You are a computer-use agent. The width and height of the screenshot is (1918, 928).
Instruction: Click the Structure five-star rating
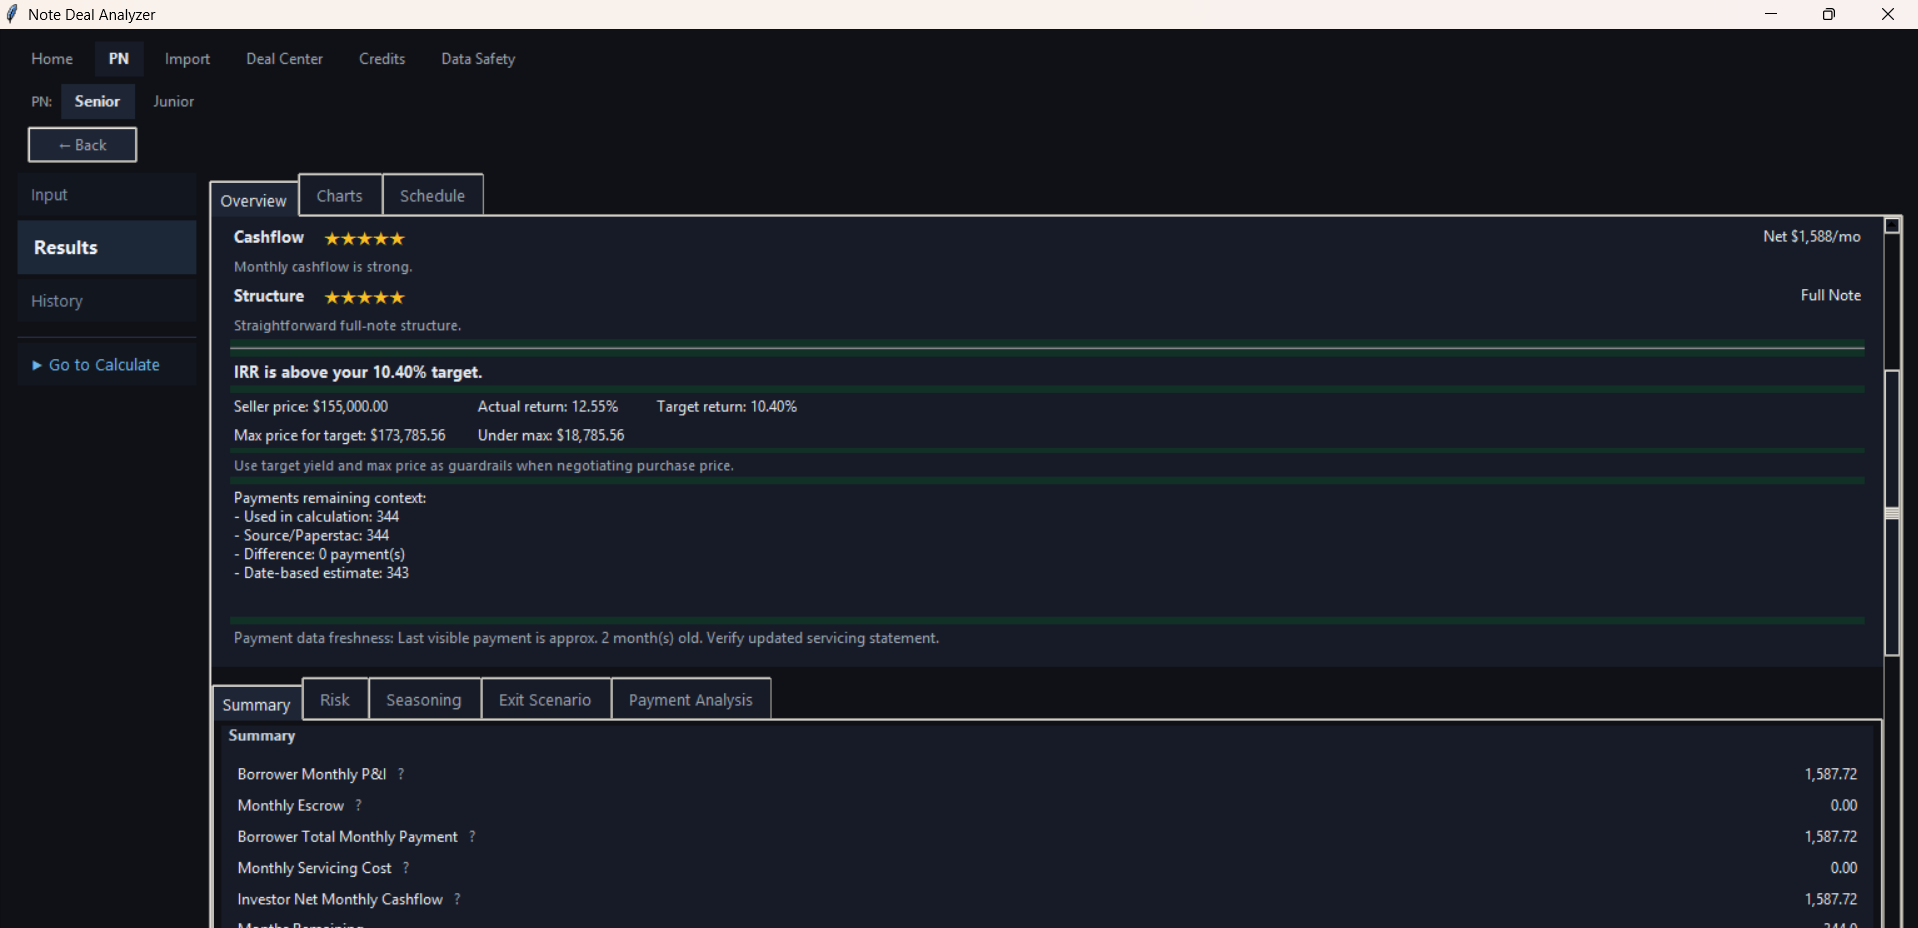click(x=364, y=297)
